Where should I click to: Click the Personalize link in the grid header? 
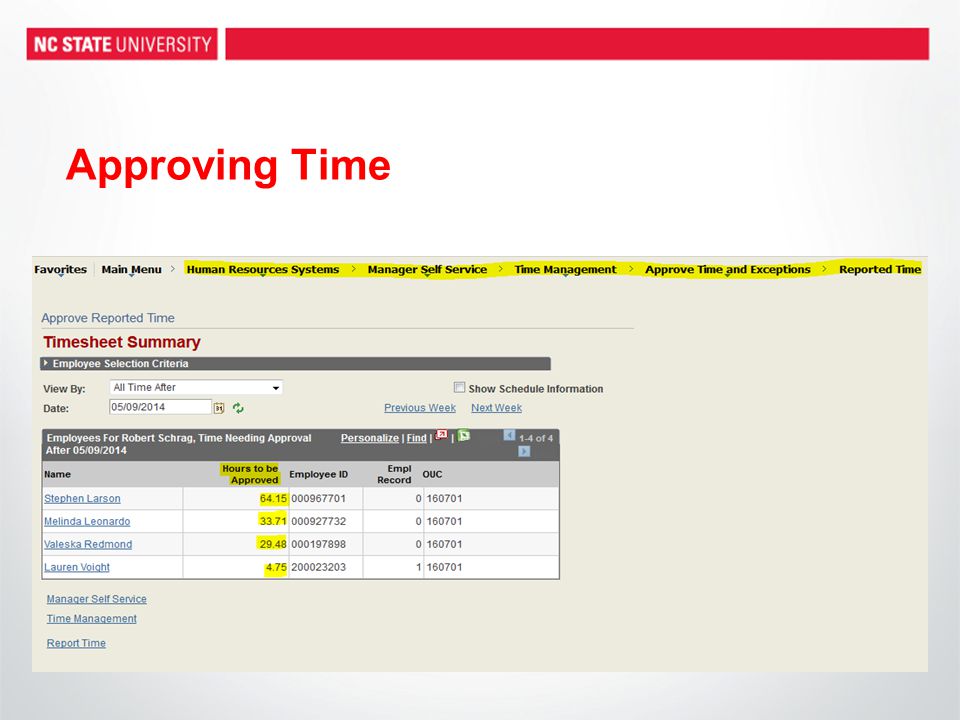370,438
